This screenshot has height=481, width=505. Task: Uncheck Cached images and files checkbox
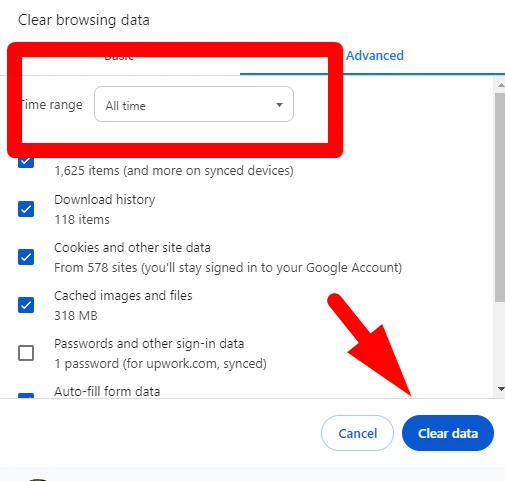click(26, 305)
